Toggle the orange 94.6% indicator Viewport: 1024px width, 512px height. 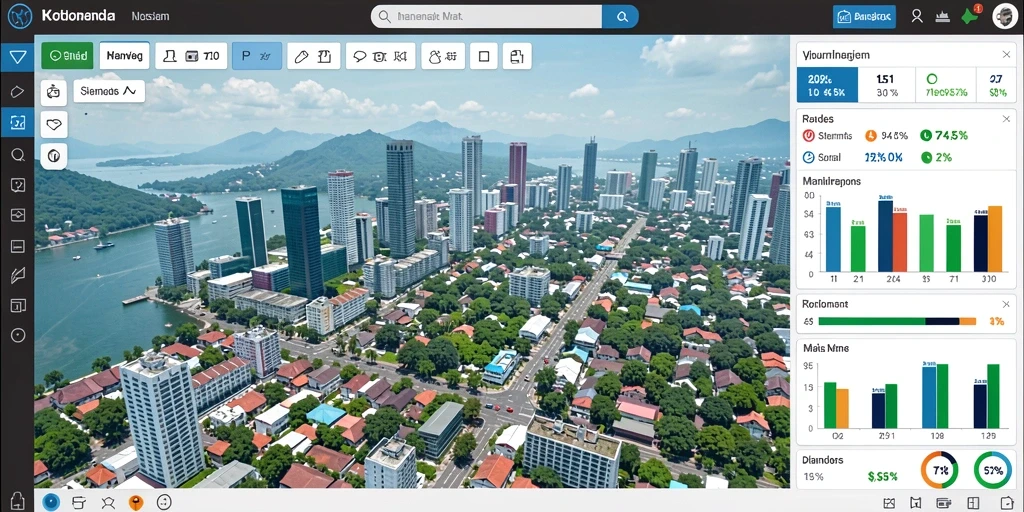coord(886,136)
